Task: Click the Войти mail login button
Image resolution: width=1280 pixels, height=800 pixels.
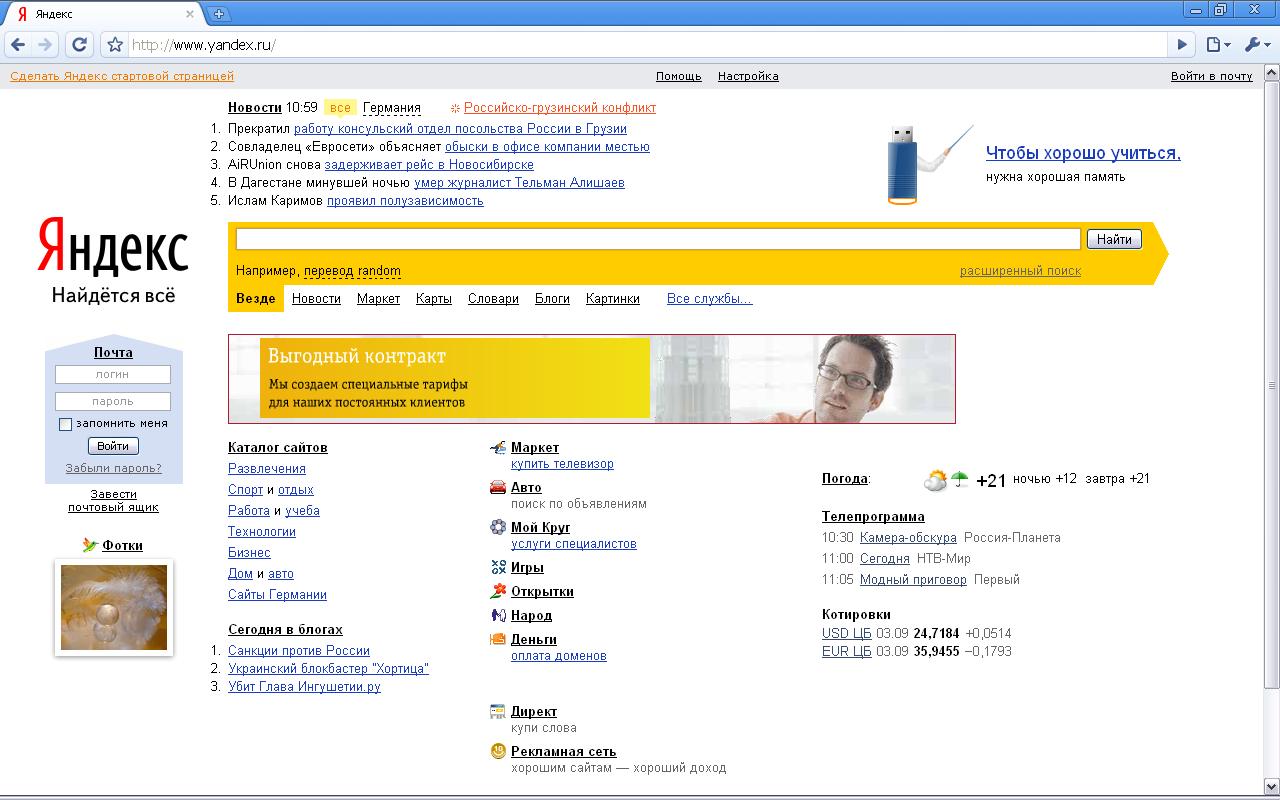Action: (113, 446)
